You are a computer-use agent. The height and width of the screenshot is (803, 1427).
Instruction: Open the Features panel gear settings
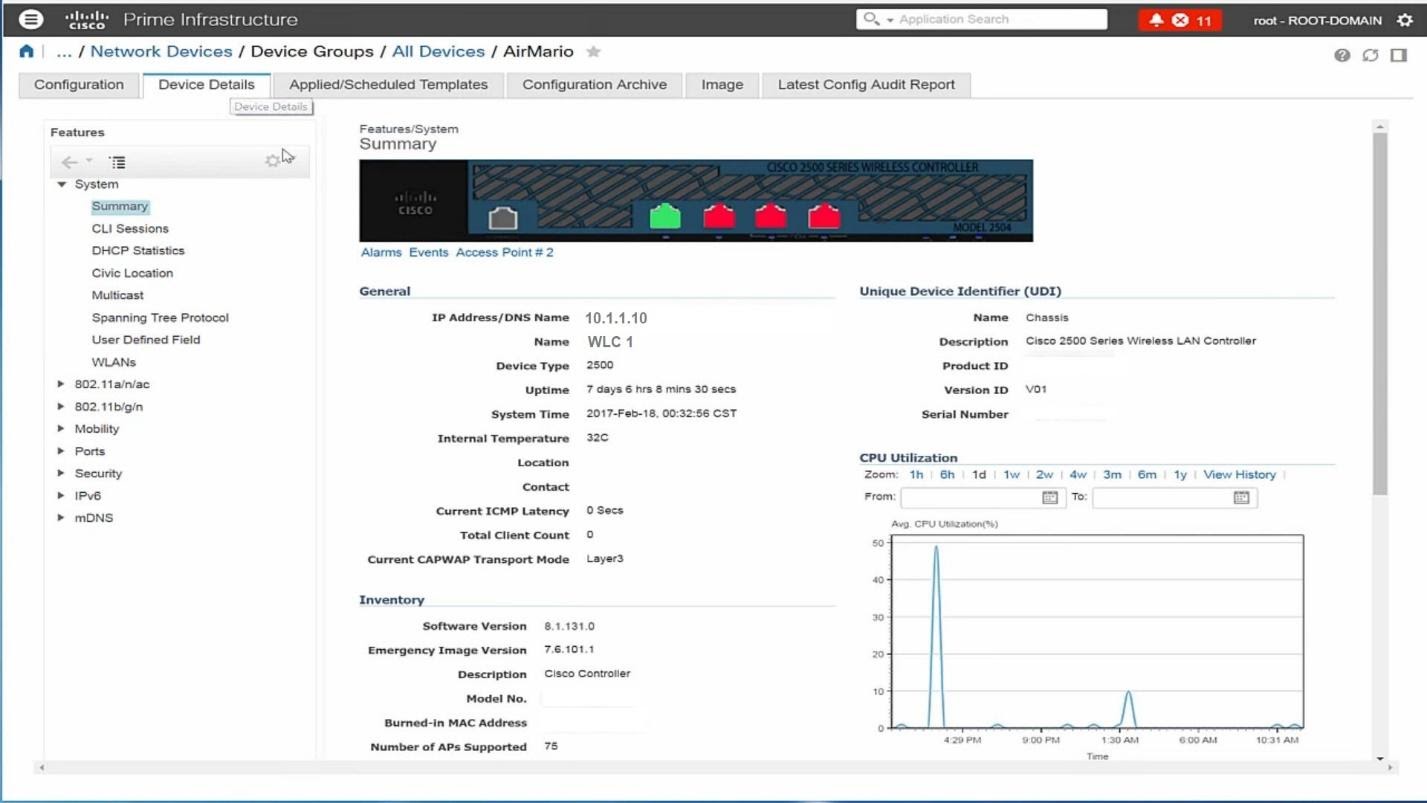[x=272, y=160]
